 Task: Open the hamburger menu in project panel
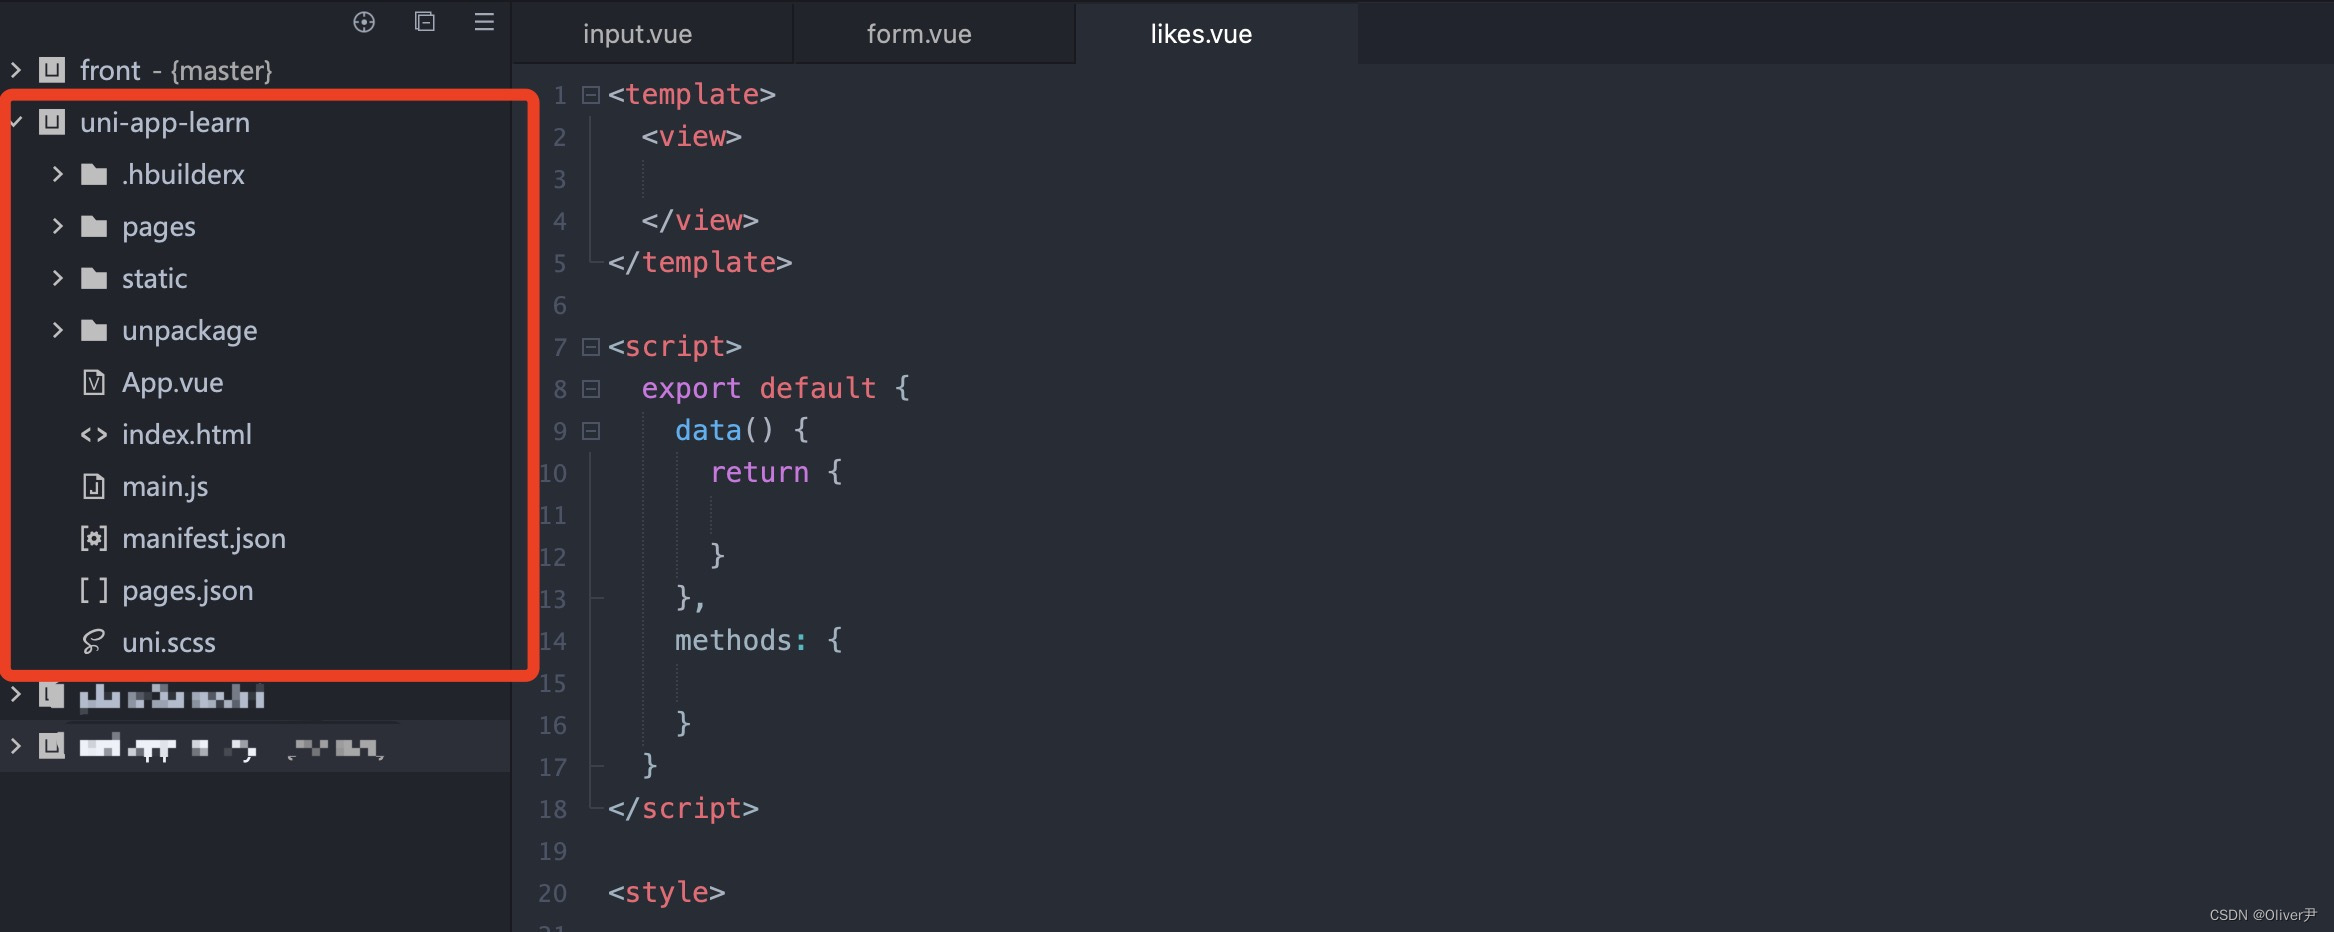point(484,21)
